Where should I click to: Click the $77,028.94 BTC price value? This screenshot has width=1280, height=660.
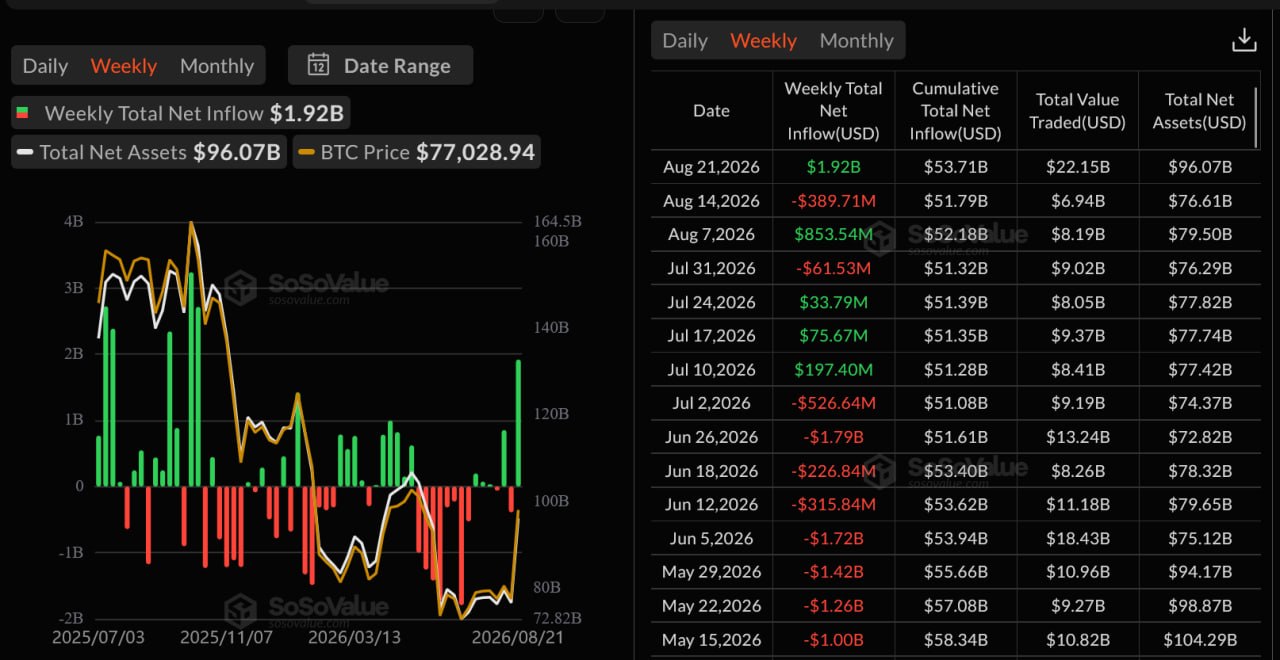[x=475, y=152]
